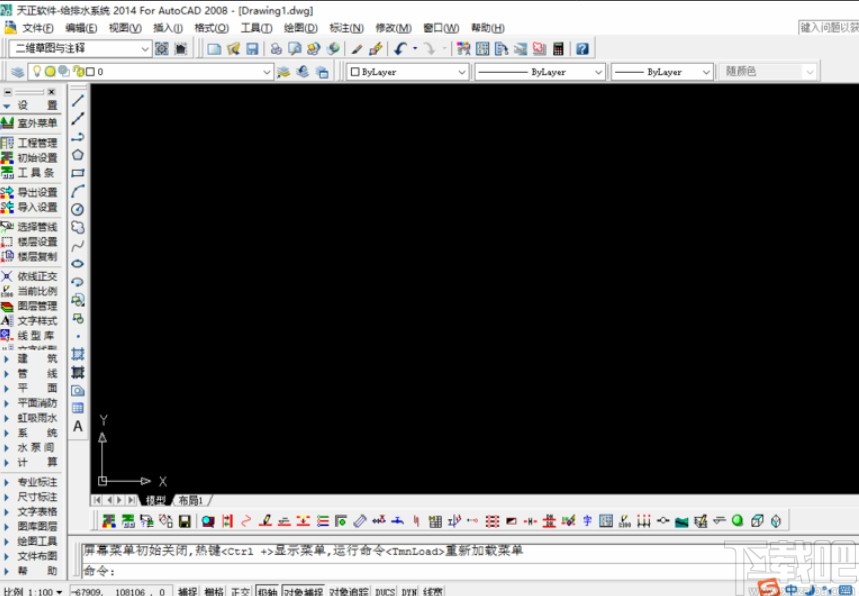Image resolution: width=859 pixels, height=596 pixels.
Task: Select the Spline draw tool
Action: [x=78, y=245]
